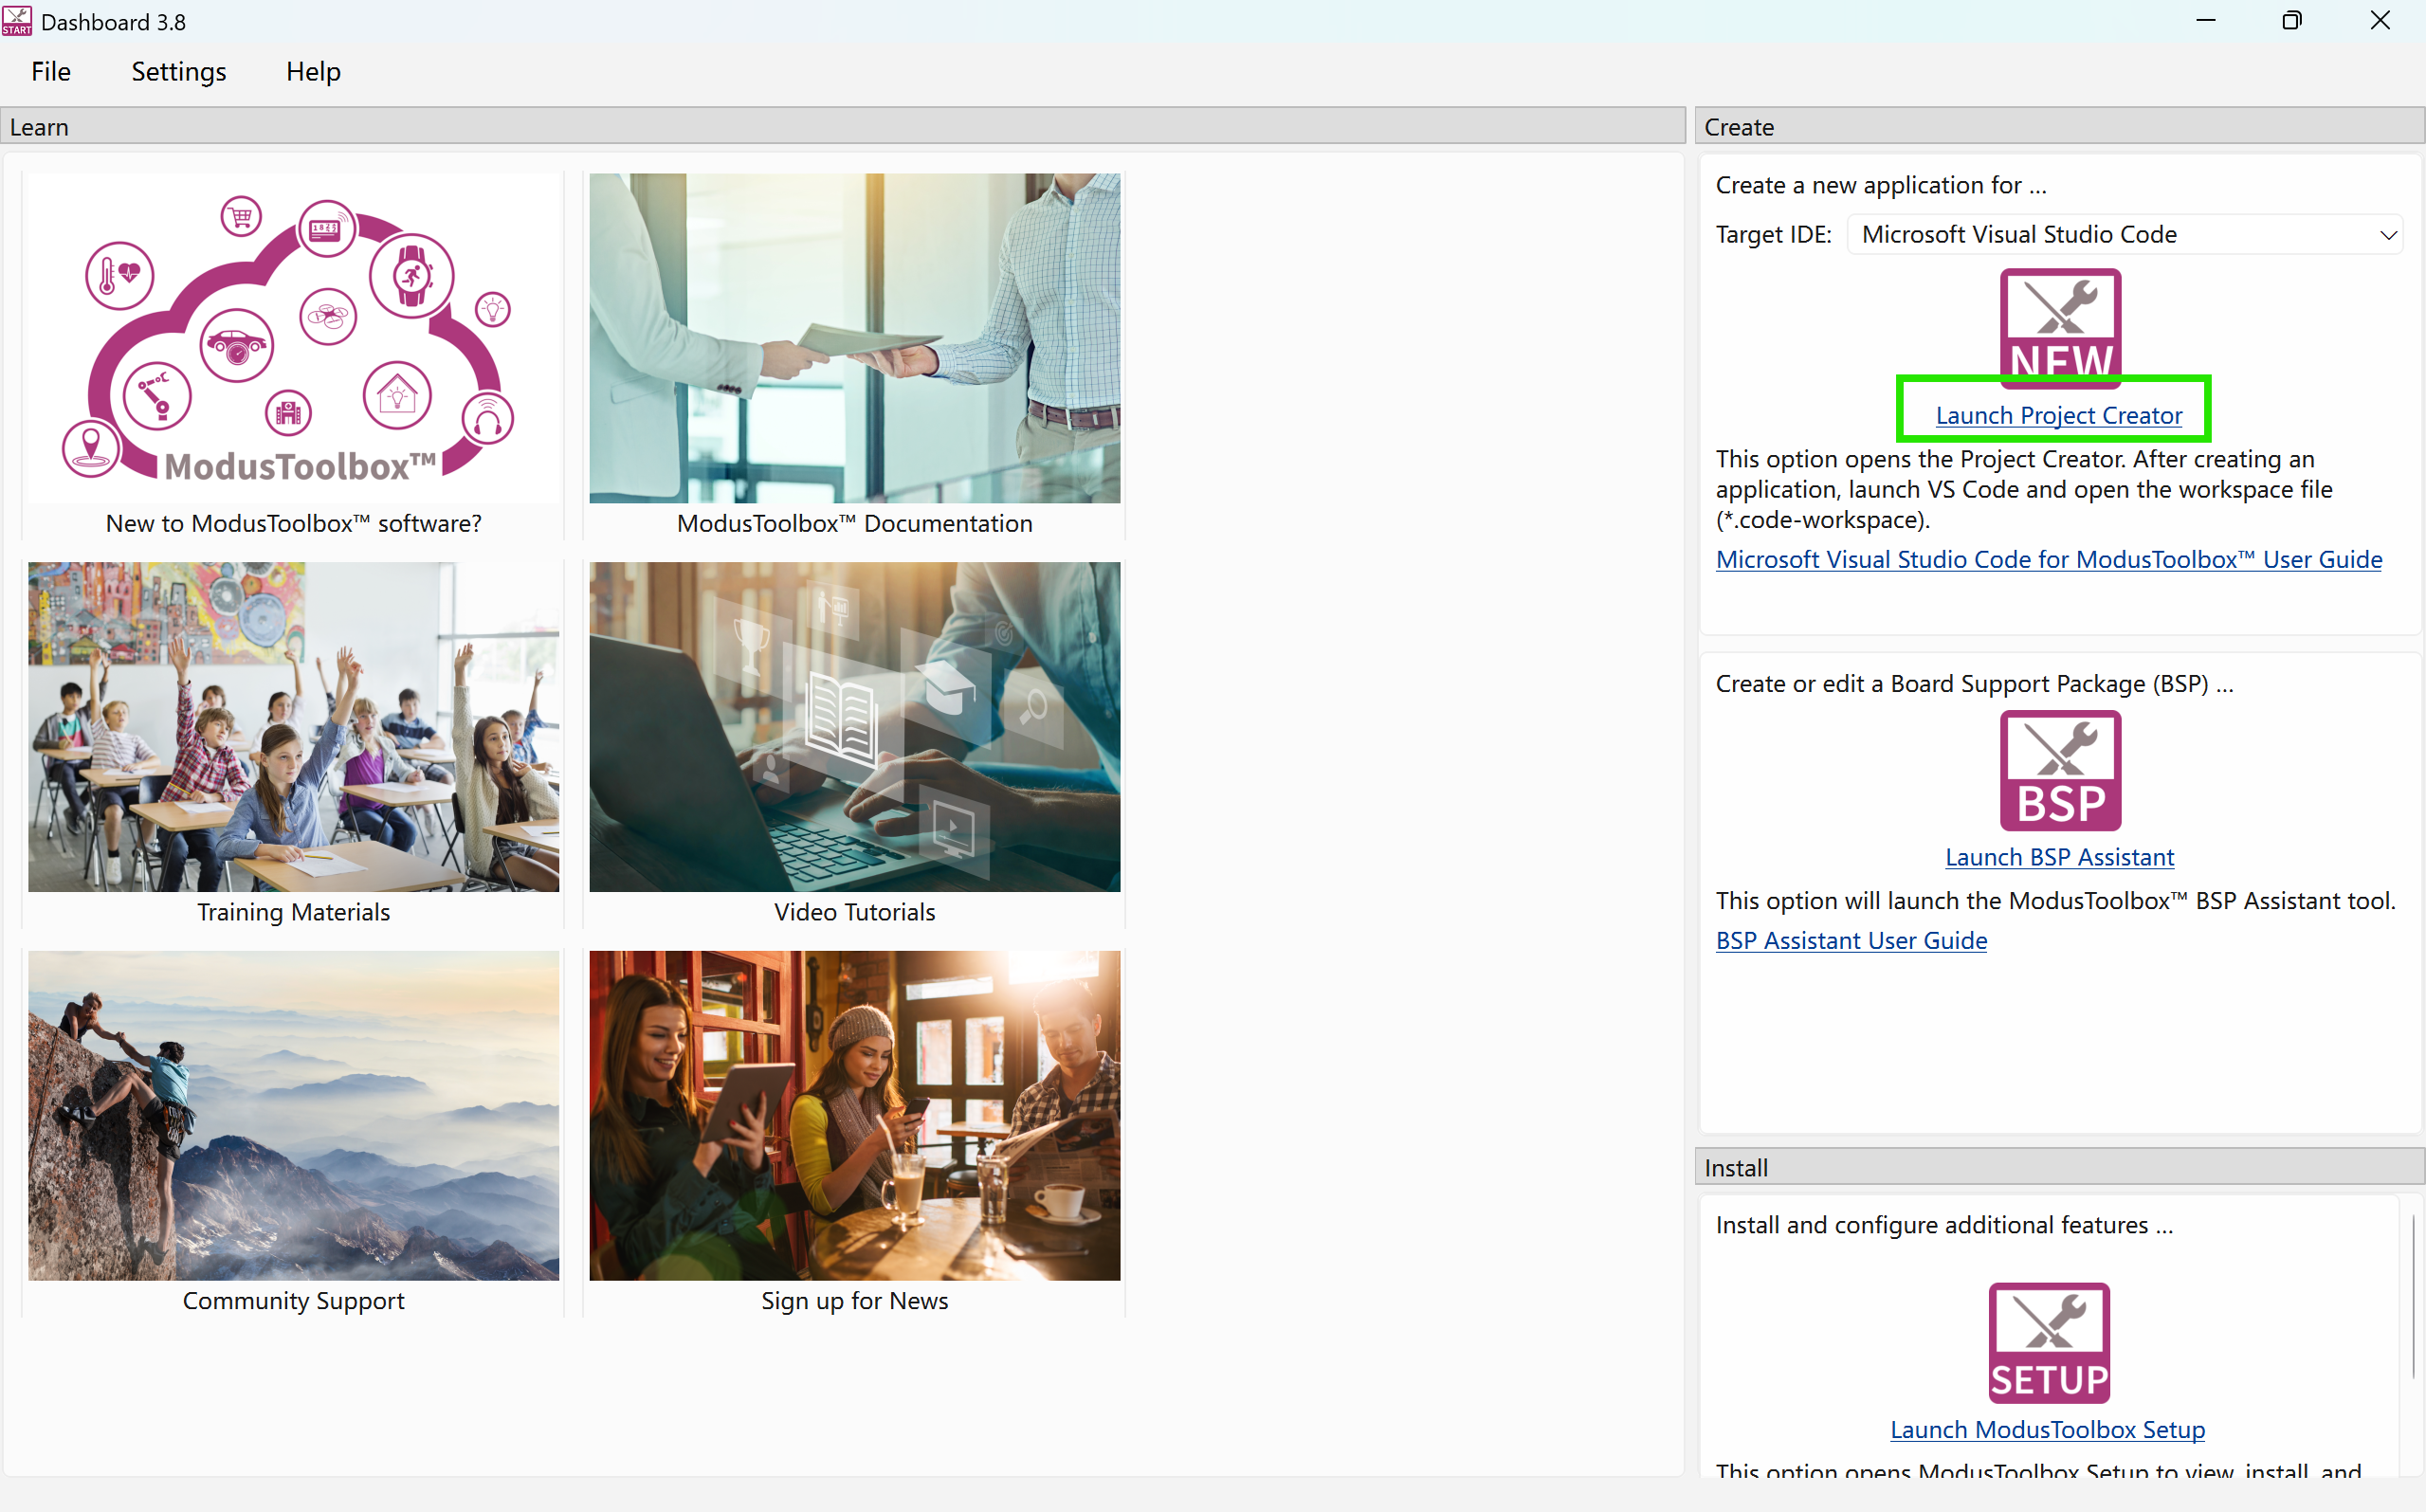Click the Launch Project Creator link
The image size is (2426, 1512).
point(2059,415)
